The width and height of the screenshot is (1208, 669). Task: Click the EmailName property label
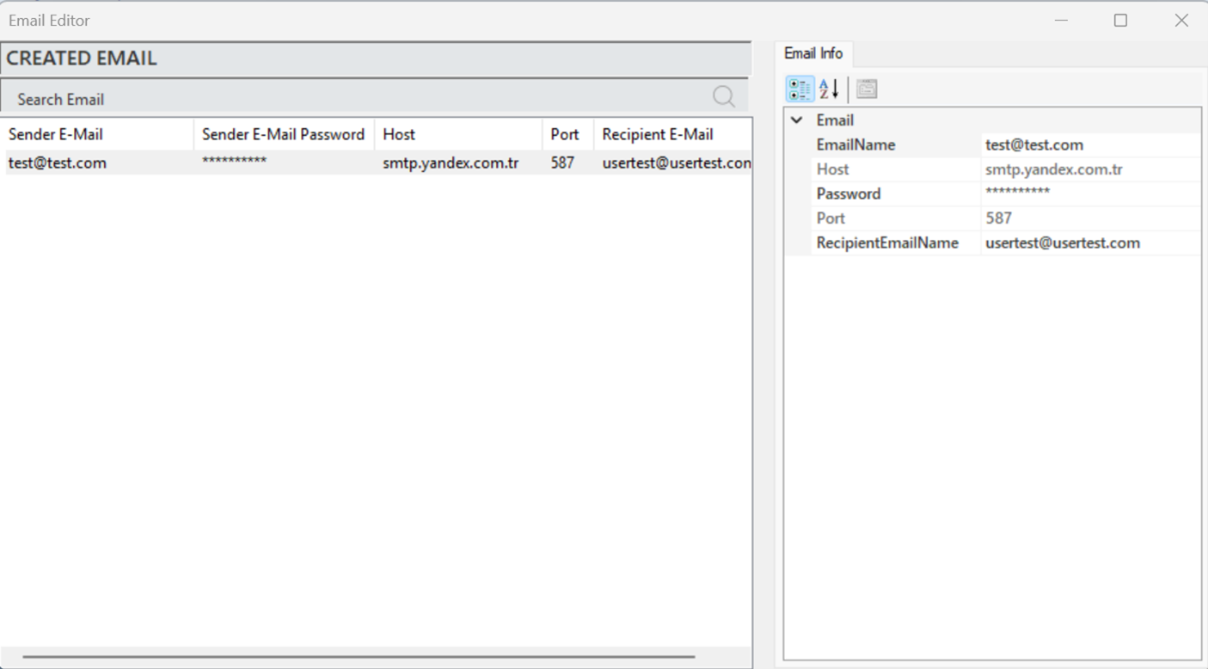pyautogui.click(x=855, y=145)
